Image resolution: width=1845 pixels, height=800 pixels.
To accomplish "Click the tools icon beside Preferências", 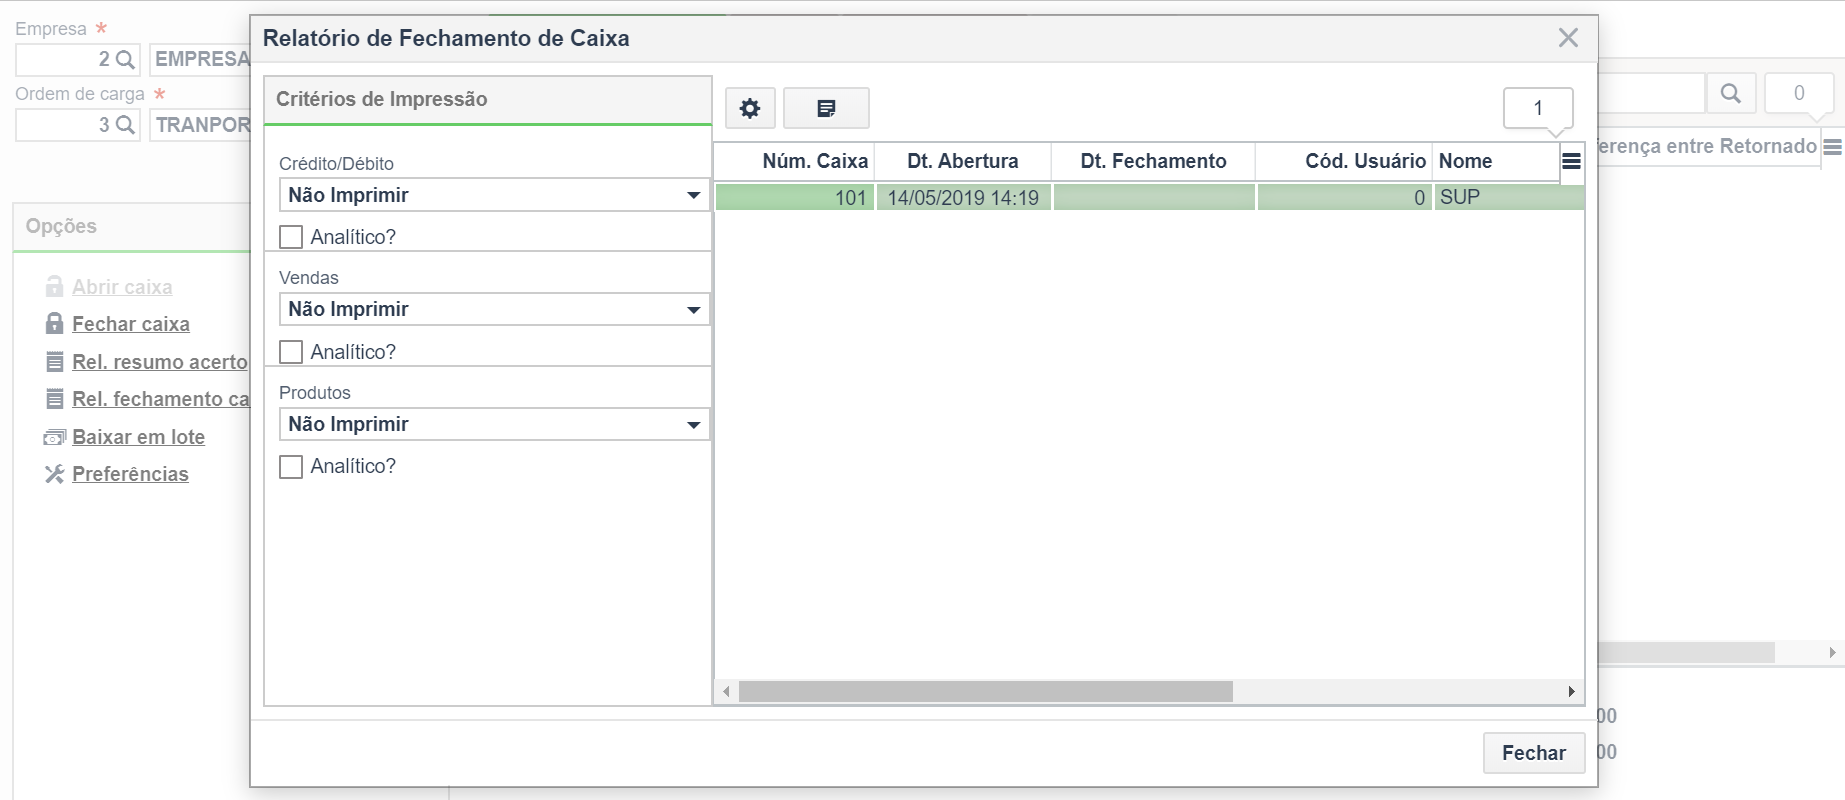I will point(55,474).
